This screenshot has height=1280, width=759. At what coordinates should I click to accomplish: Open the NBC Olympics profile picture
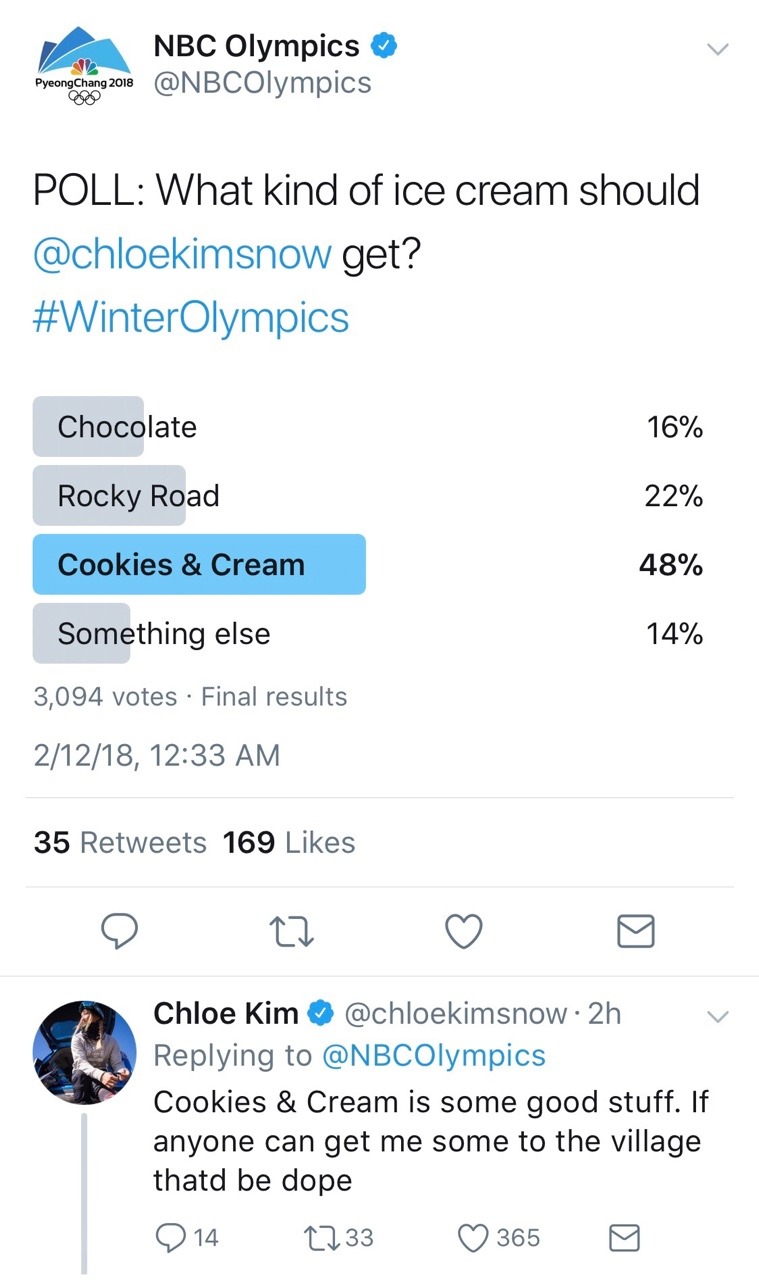(85, 68)
